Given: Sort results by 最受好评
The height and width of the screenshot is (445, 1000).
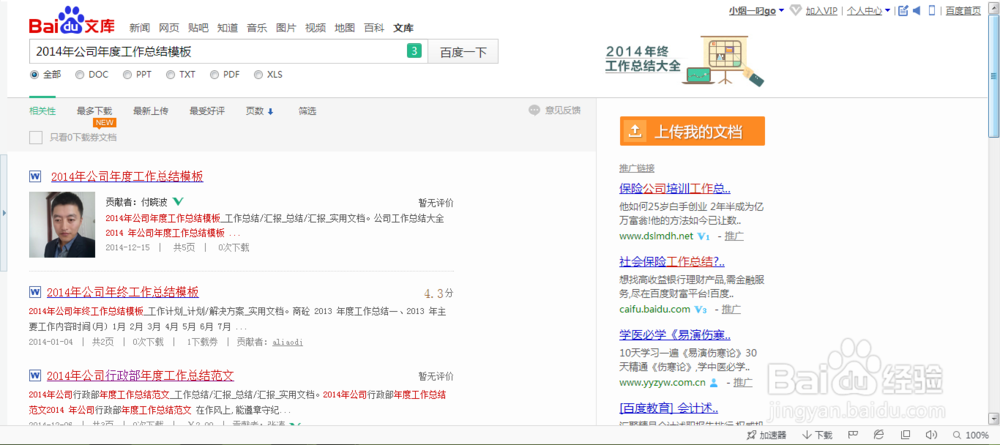Looking at the screenshot, I should [x=207, y=111].
